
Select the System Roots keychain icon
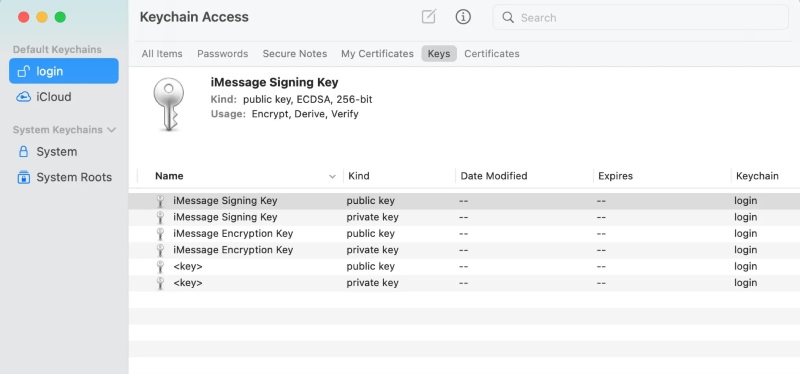pyautogui.click(x=23, y=177)
